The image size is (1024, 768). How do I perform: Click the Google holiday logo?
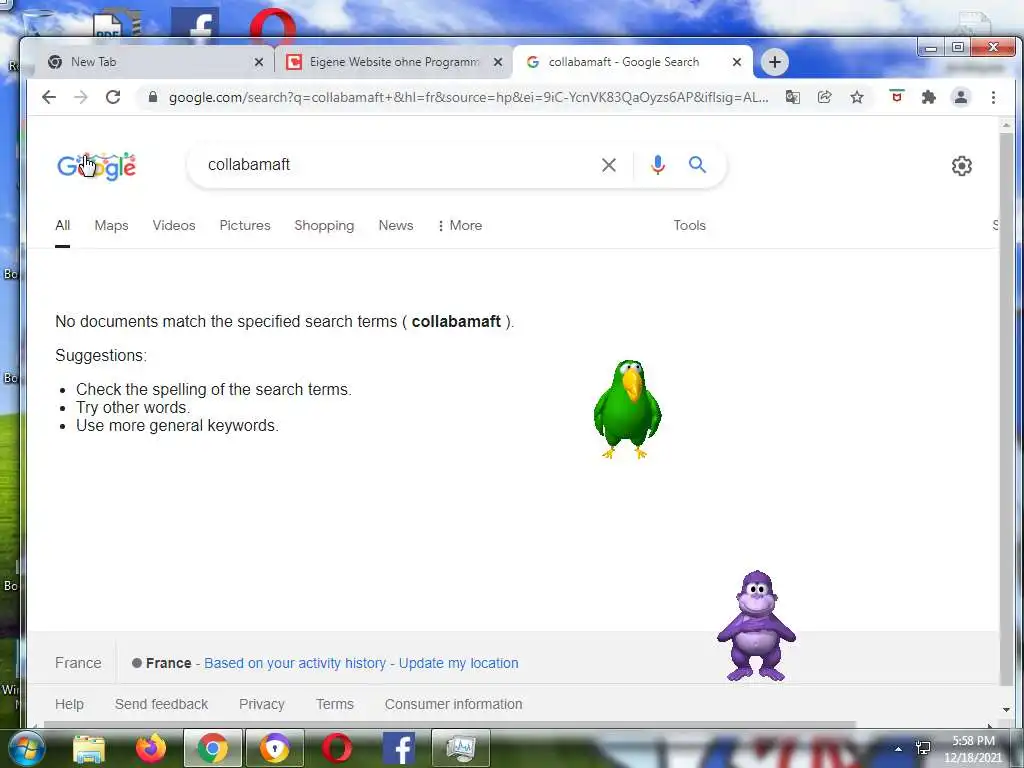[x=97, y=167]
